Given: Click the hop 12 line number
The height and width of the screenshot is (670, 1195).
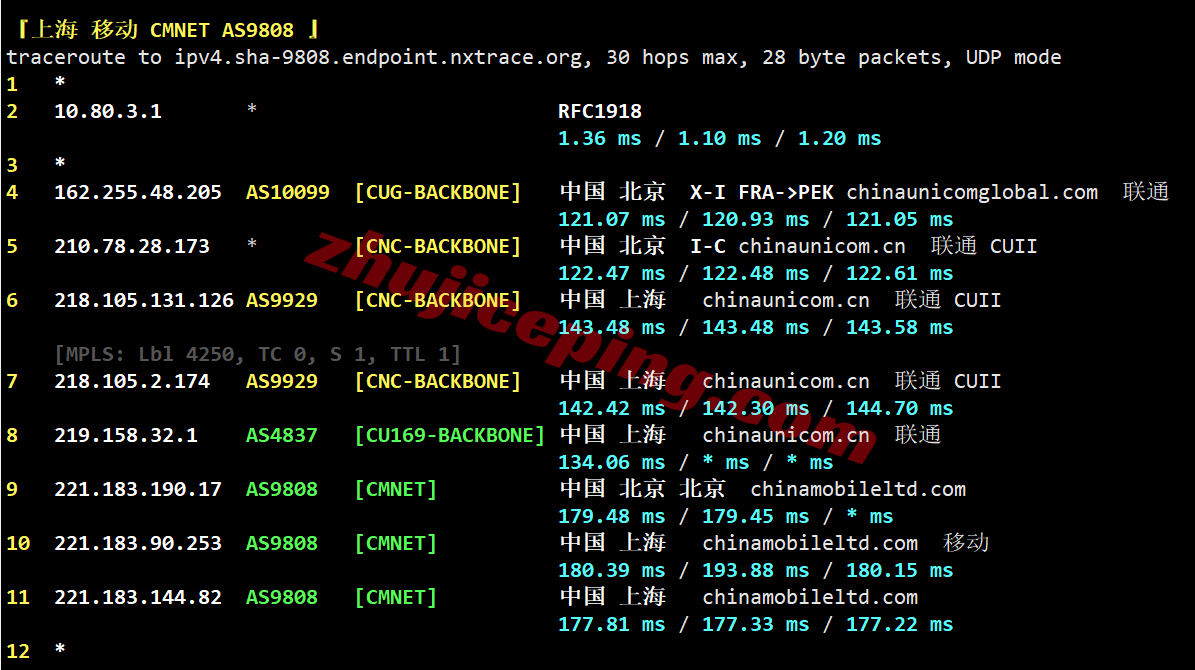Looking at the screenshot, I should 18,652.
